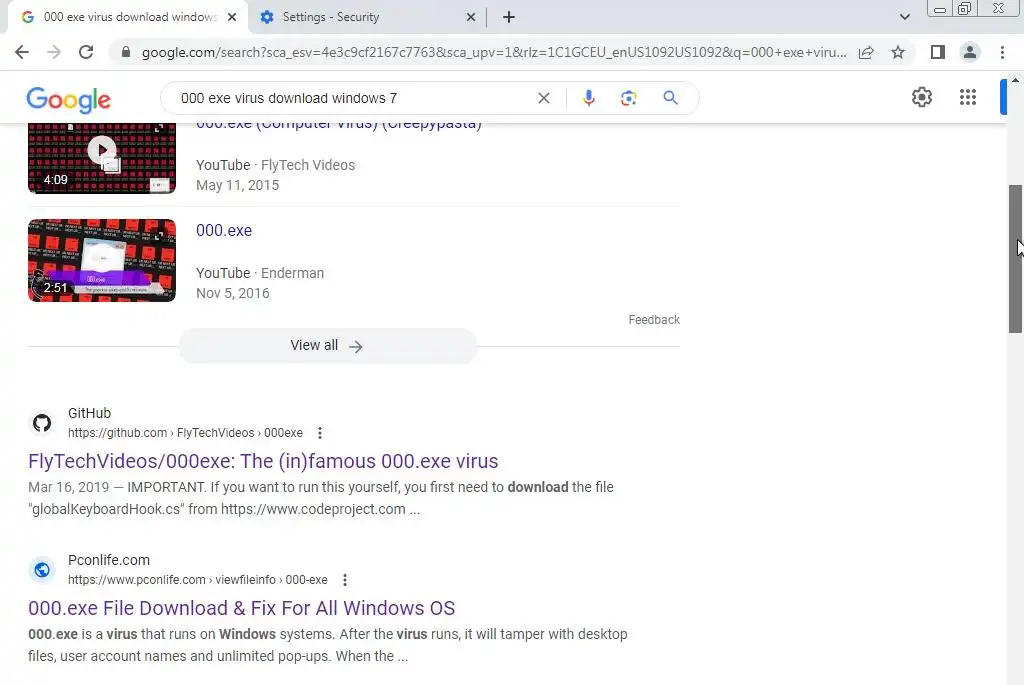Viewport: 1024px width, 685px height.
Task: Click the "YouTube · Enderman" source text
Action: (x=260, y=273)
